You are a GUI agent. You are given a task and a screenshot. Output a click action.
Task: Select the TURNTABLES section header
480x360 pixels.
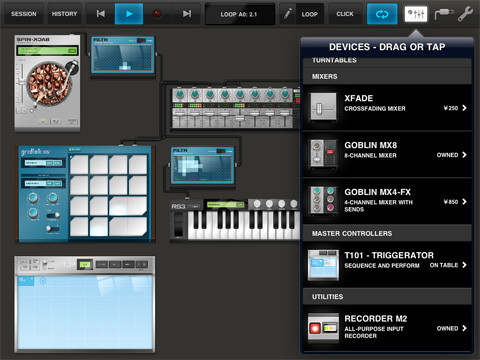[x=387, y=61]
